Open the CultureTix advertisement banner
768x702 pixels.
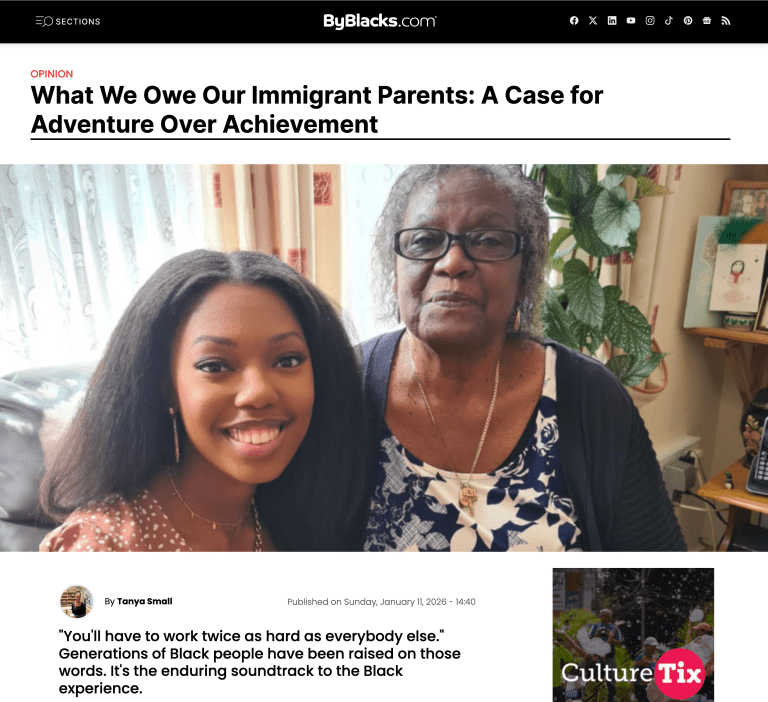(633, 635)
